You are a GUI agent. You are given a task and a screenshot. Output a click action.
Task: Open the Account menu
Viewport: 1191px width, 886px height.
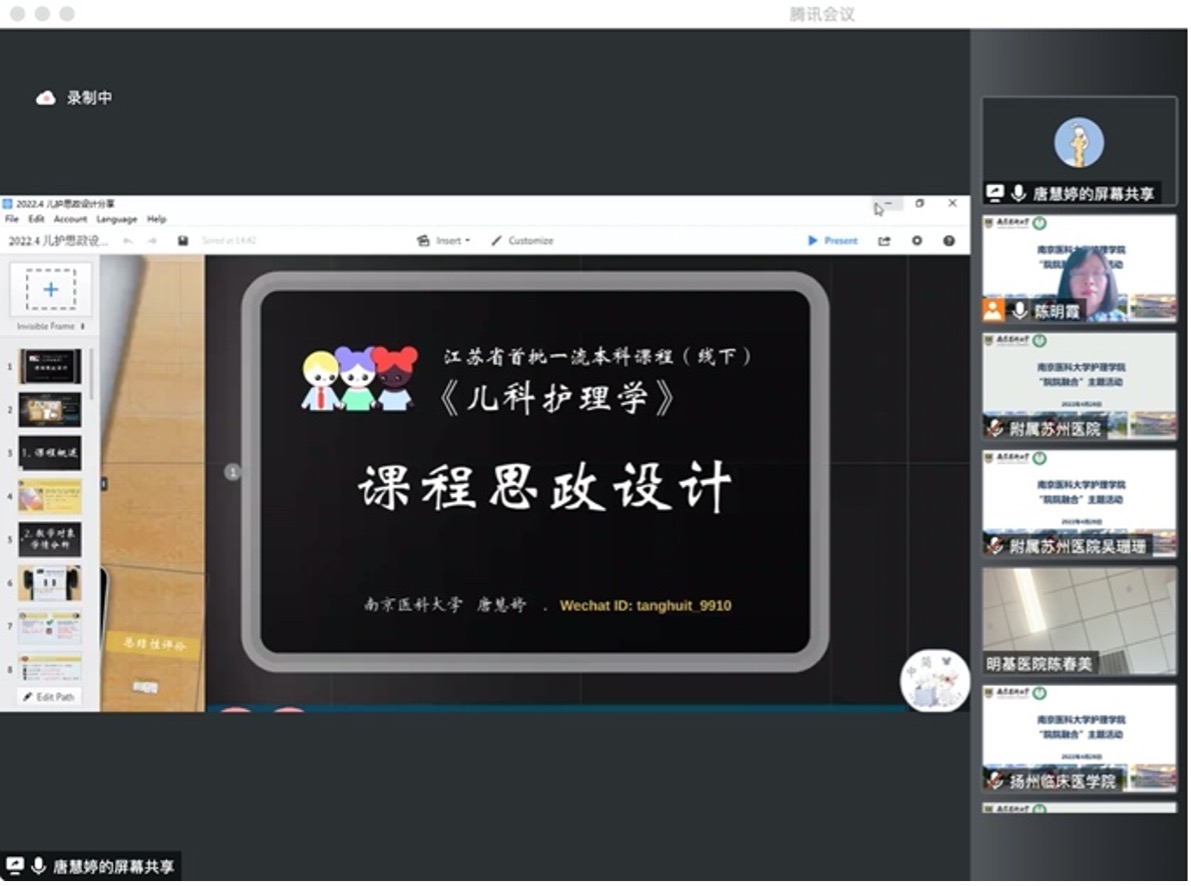pyautogui.click(x=70, y=219)
